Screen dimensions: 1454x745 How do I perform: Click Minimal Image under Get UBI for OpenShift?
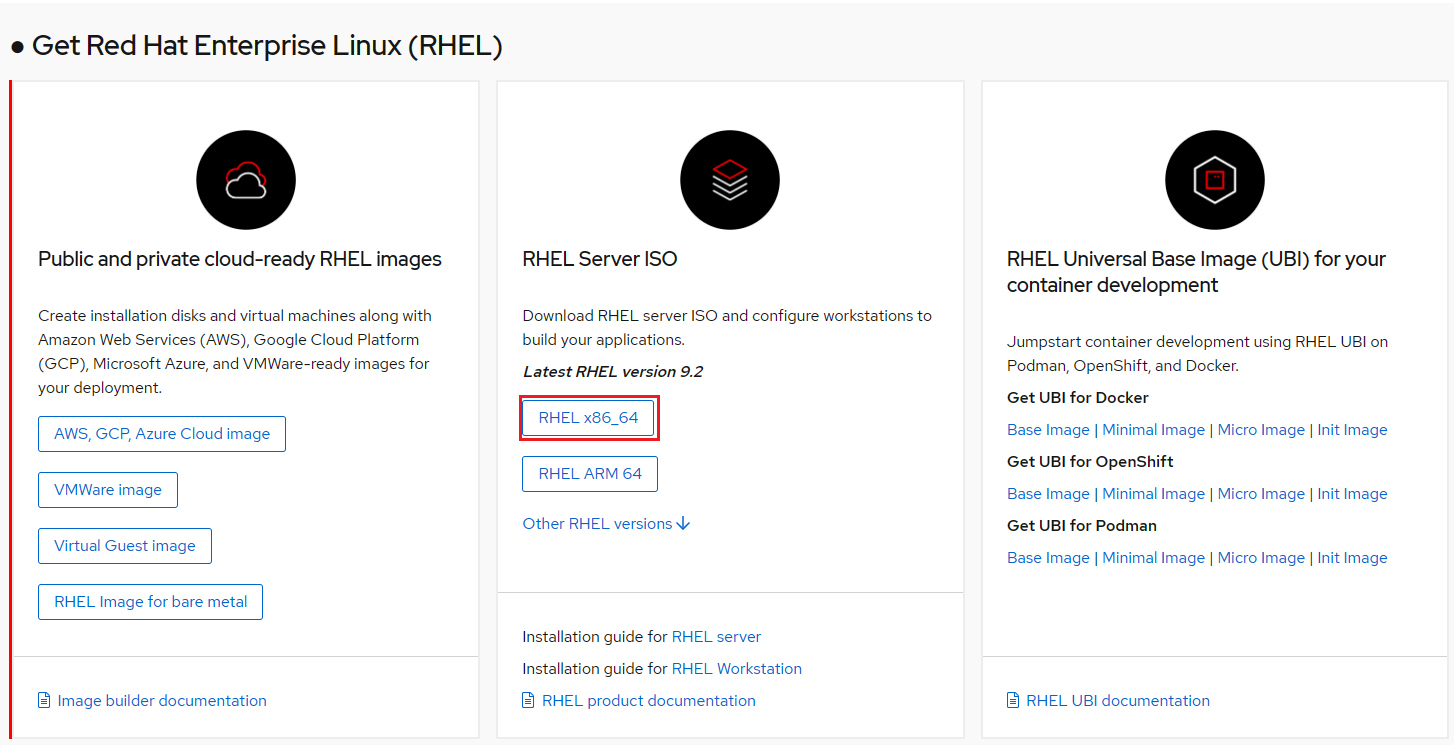[1153, 493]
